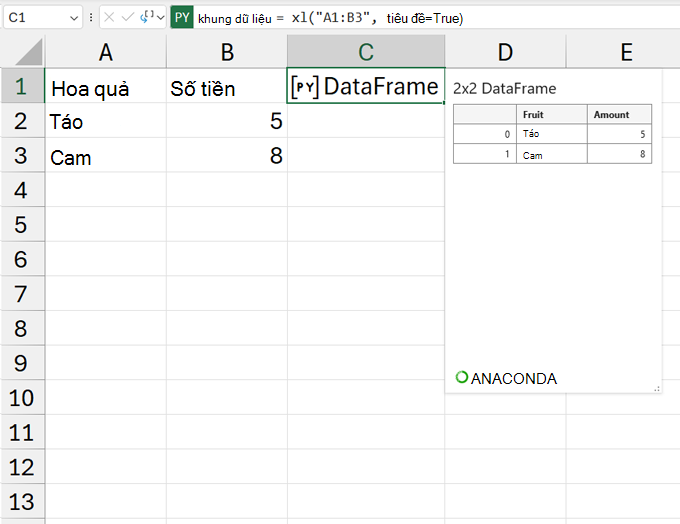Click cell A2 containing "Táo"
The width and height of the screenshot is (680, 524).
[106, 121]
